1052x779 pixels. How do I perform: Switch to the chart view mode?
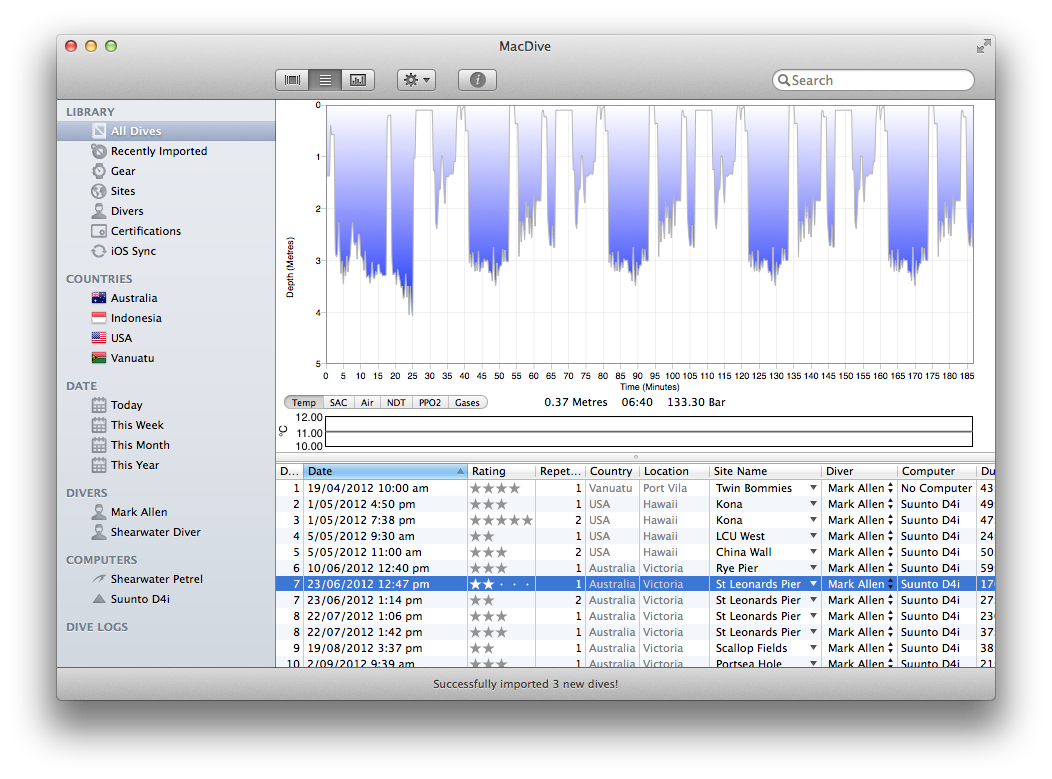click(358, 80)
